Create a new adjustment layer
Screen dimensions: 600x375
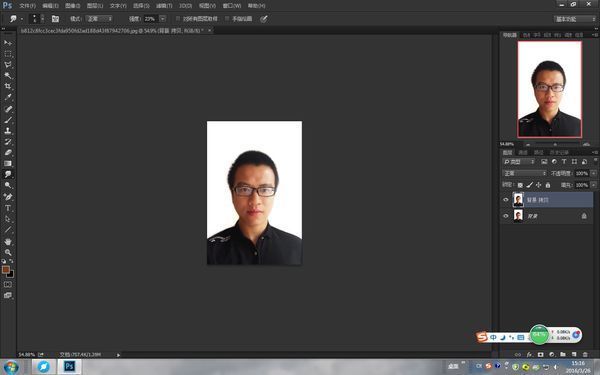(552, 355)
